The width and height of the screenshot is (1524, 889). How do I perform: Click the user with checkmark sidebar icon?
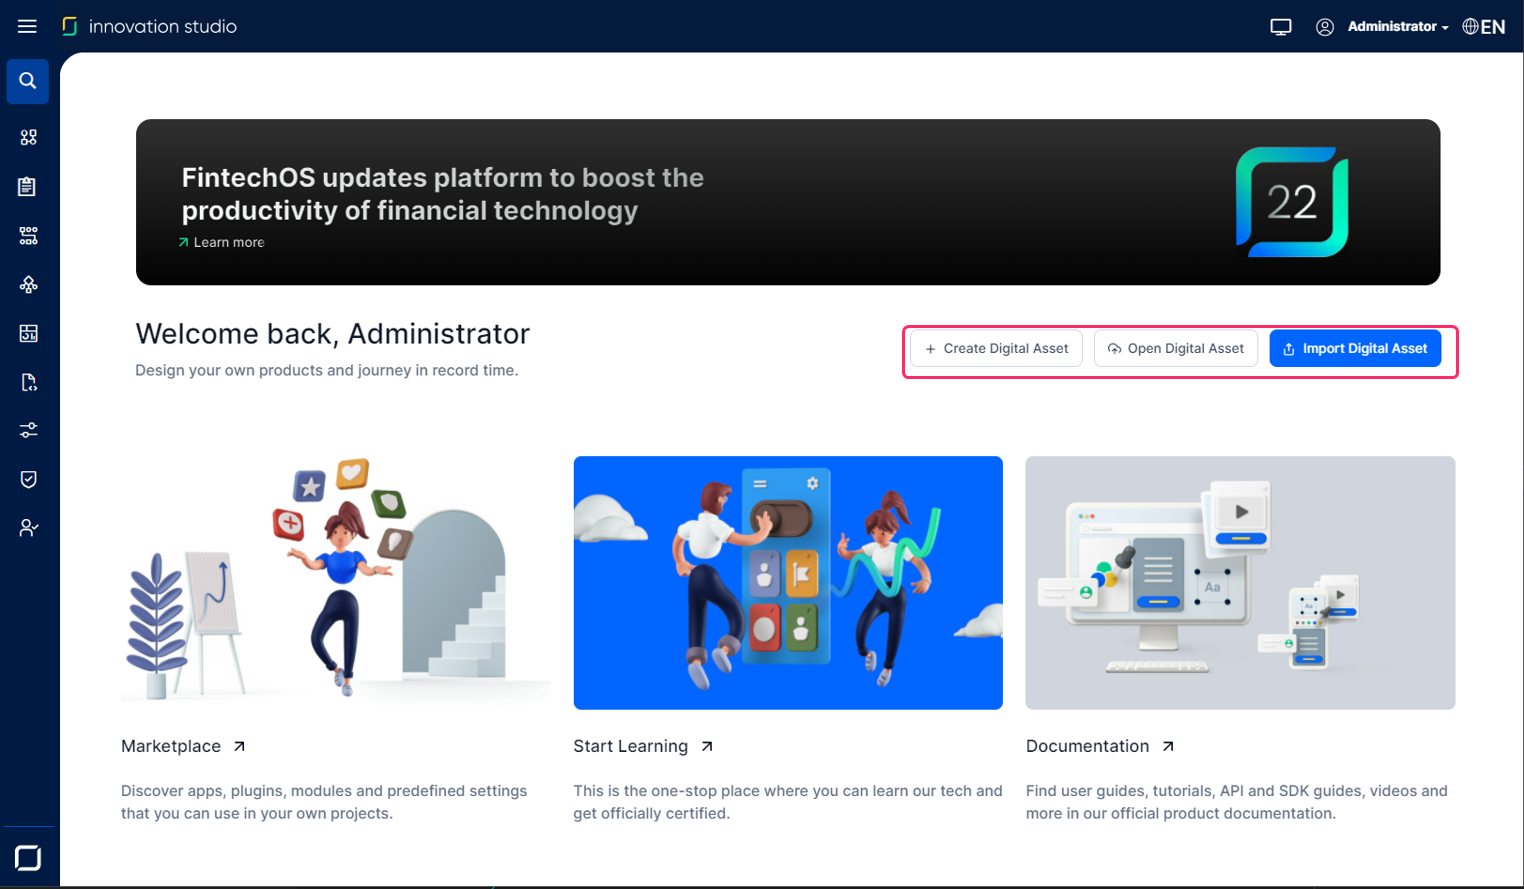[x=28, y=528]
